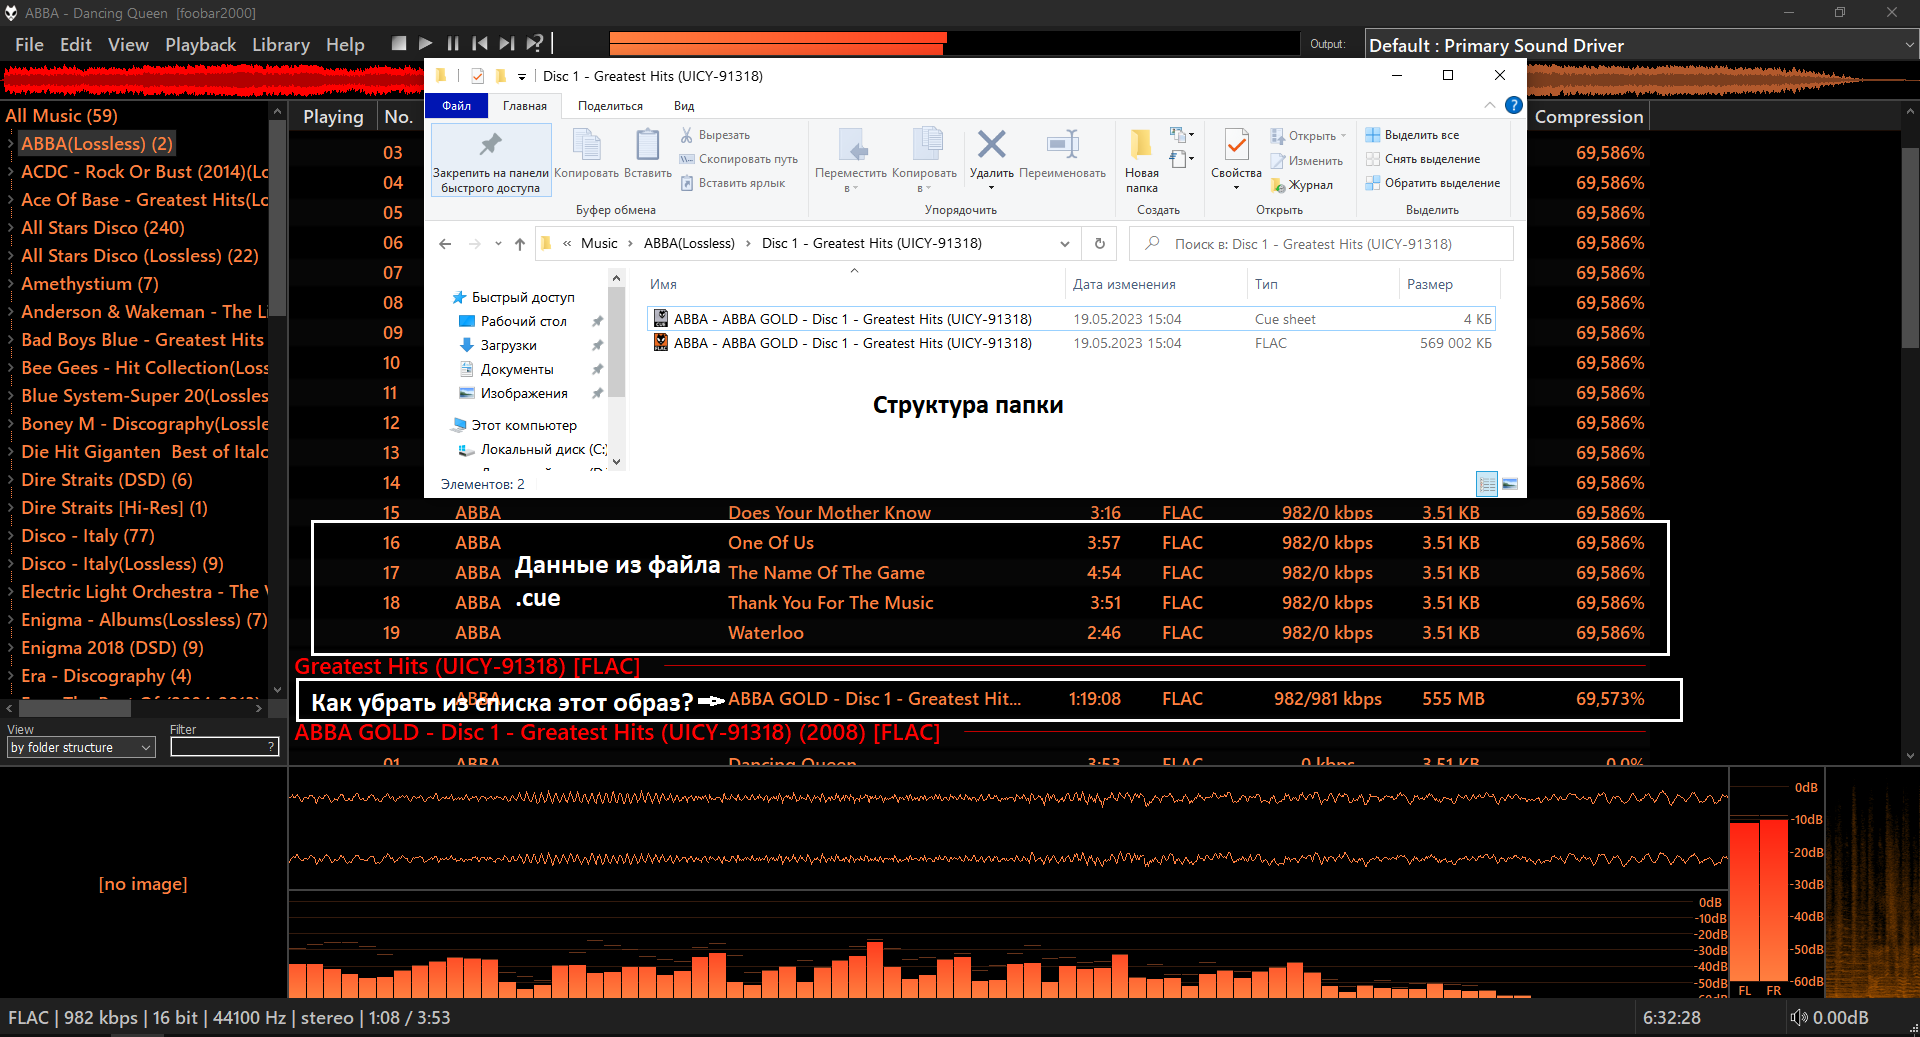Click Music in the address breadcrumb
Viewport: 1920px width, 1037px height.
(599, 244)
